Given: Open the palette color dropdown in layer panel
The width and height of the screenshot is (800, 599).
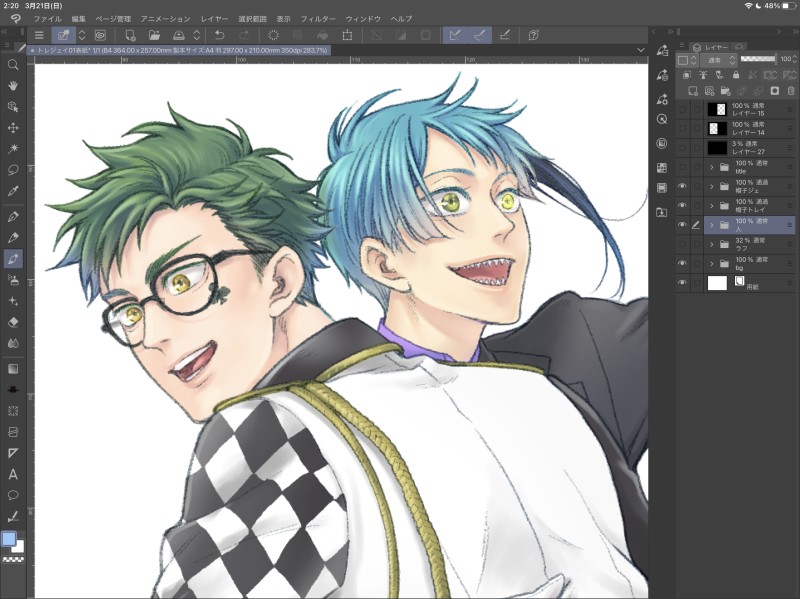Looking at the screenshot, I should click(x=687, y=60).
